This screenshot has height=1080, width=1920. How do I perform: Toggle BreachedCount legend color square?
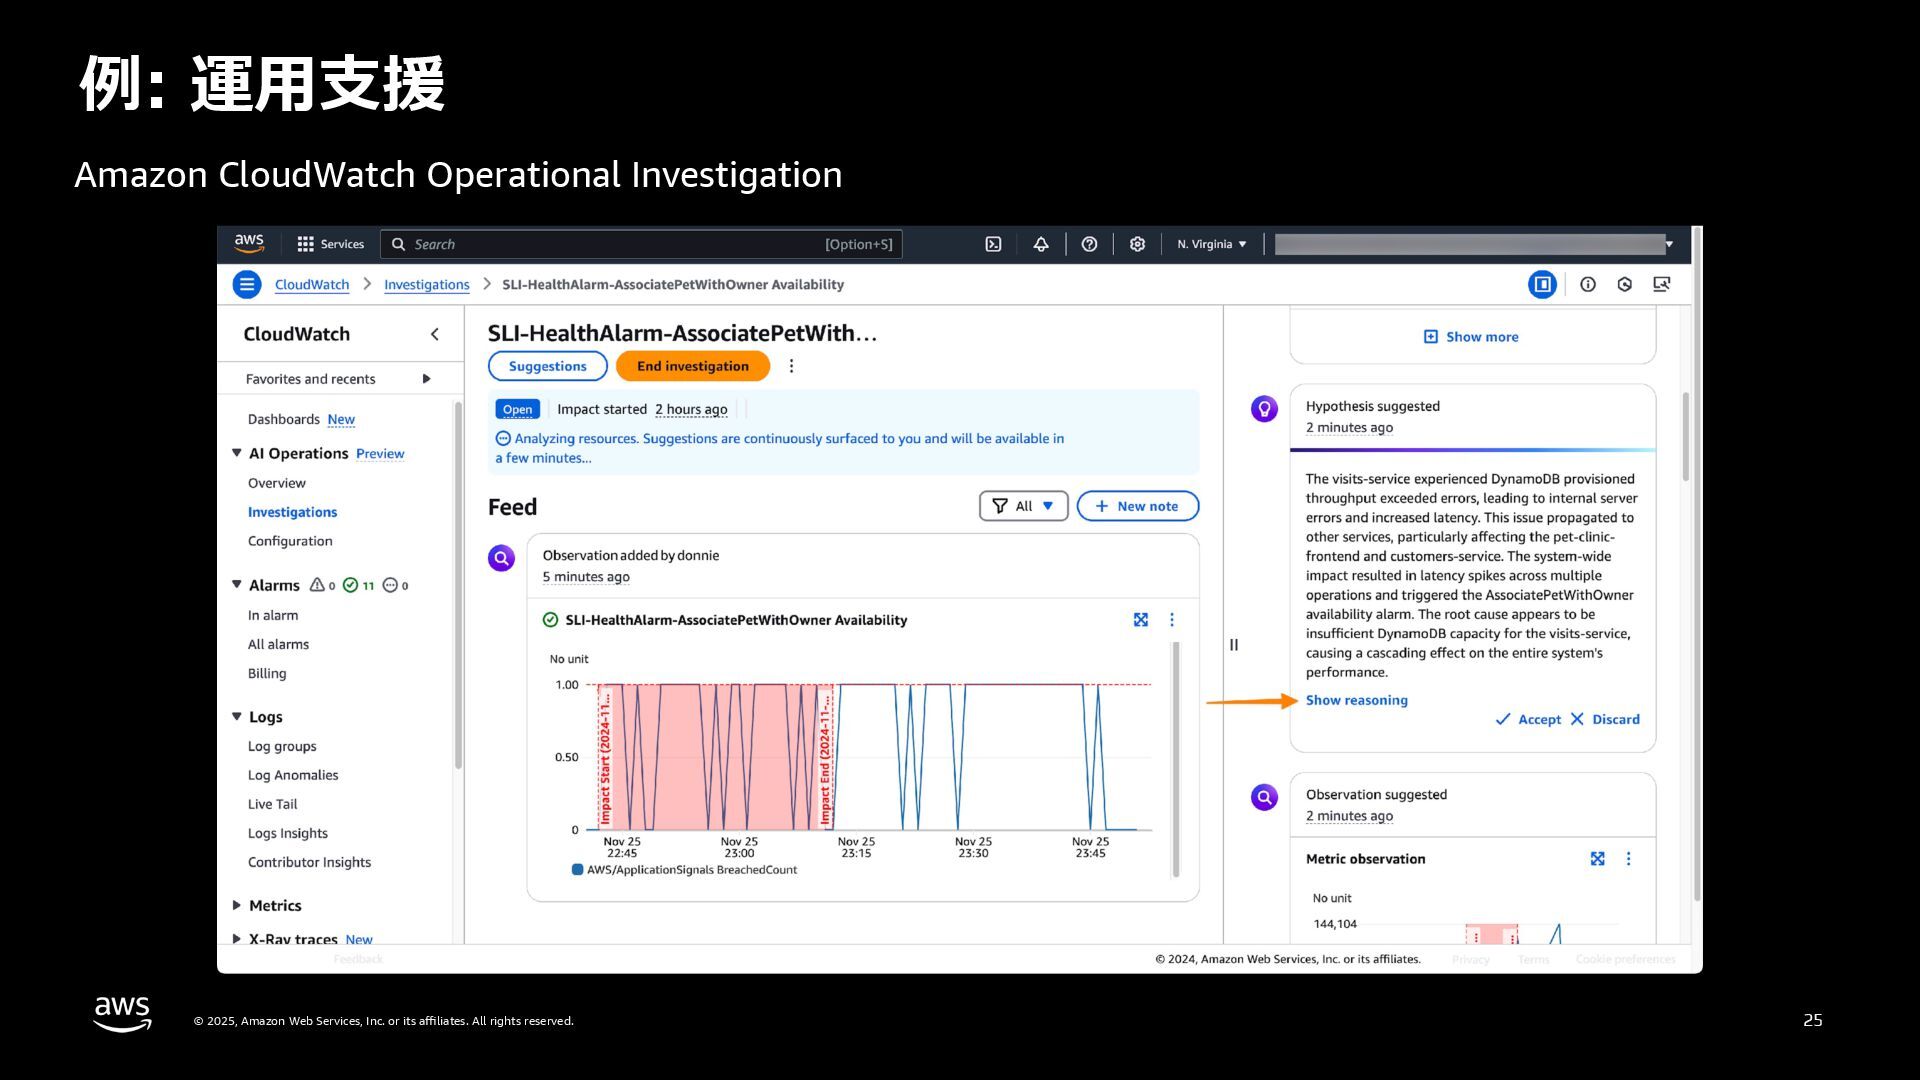point(577,870)
